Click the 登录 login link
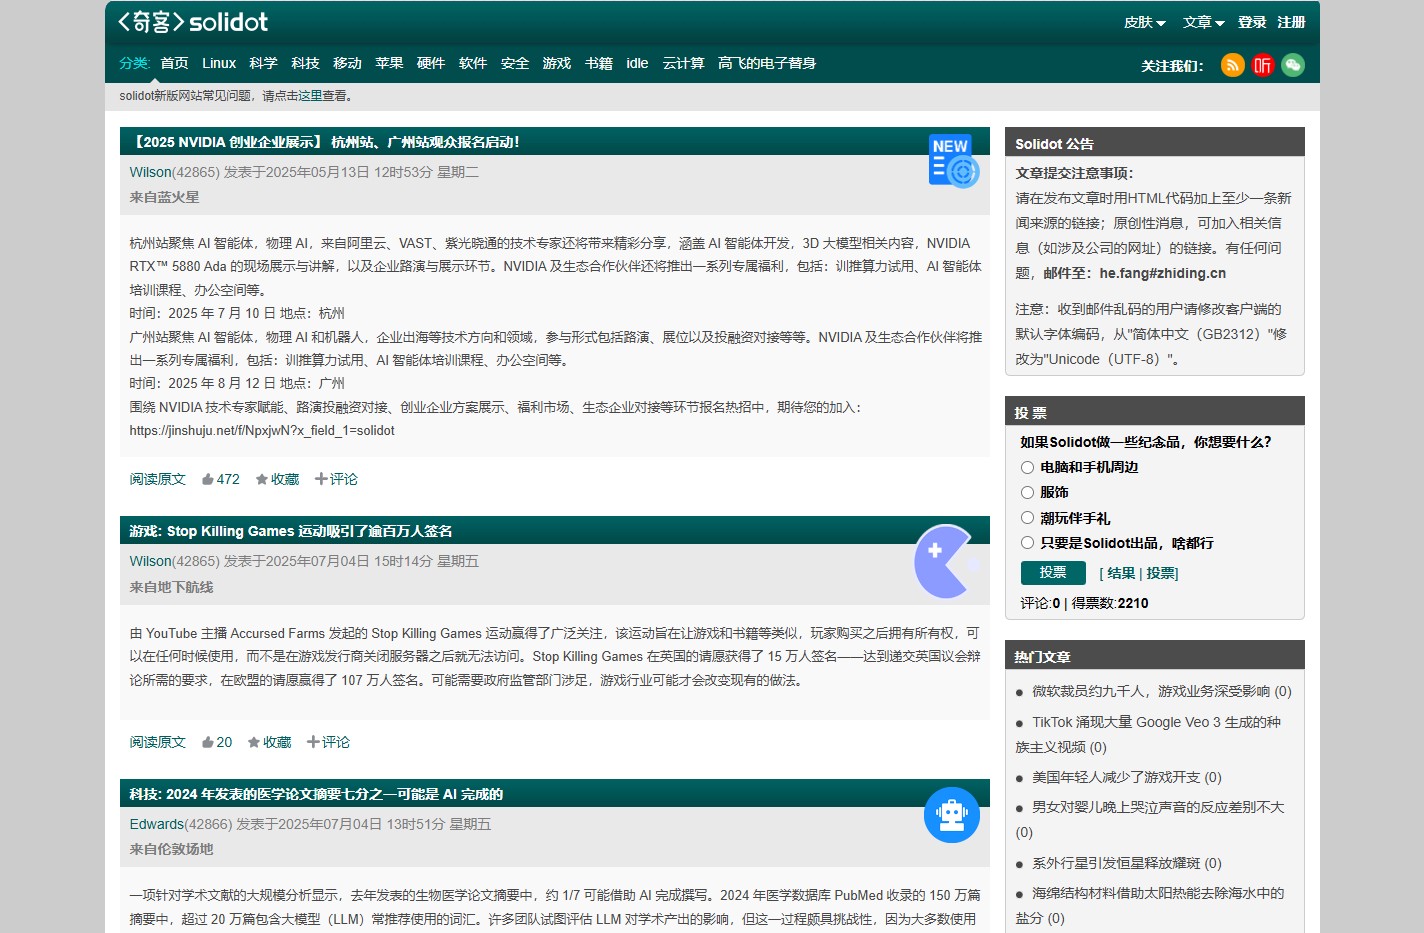The width and height of the screenshot is (1424, 933). click(1252, 22)
